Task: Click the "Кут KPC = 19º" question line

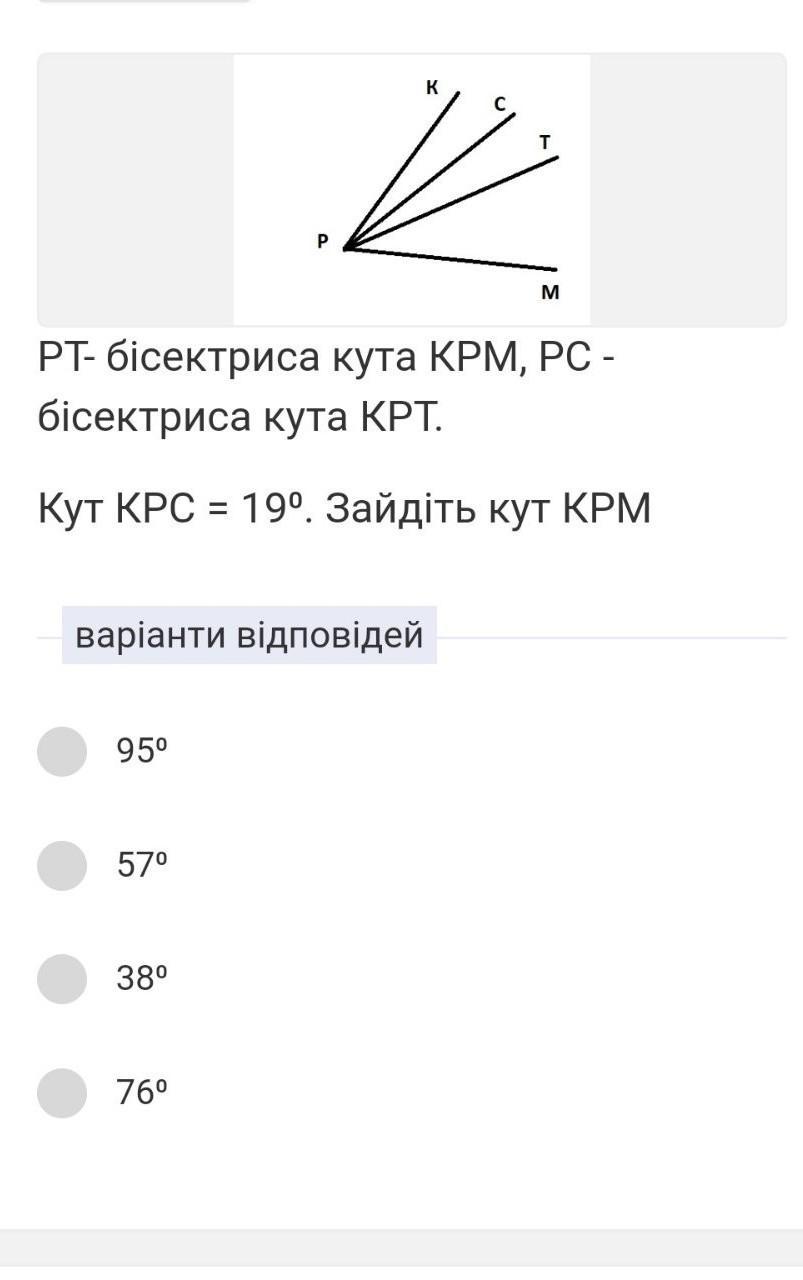Action: click(x=344, y=509)
